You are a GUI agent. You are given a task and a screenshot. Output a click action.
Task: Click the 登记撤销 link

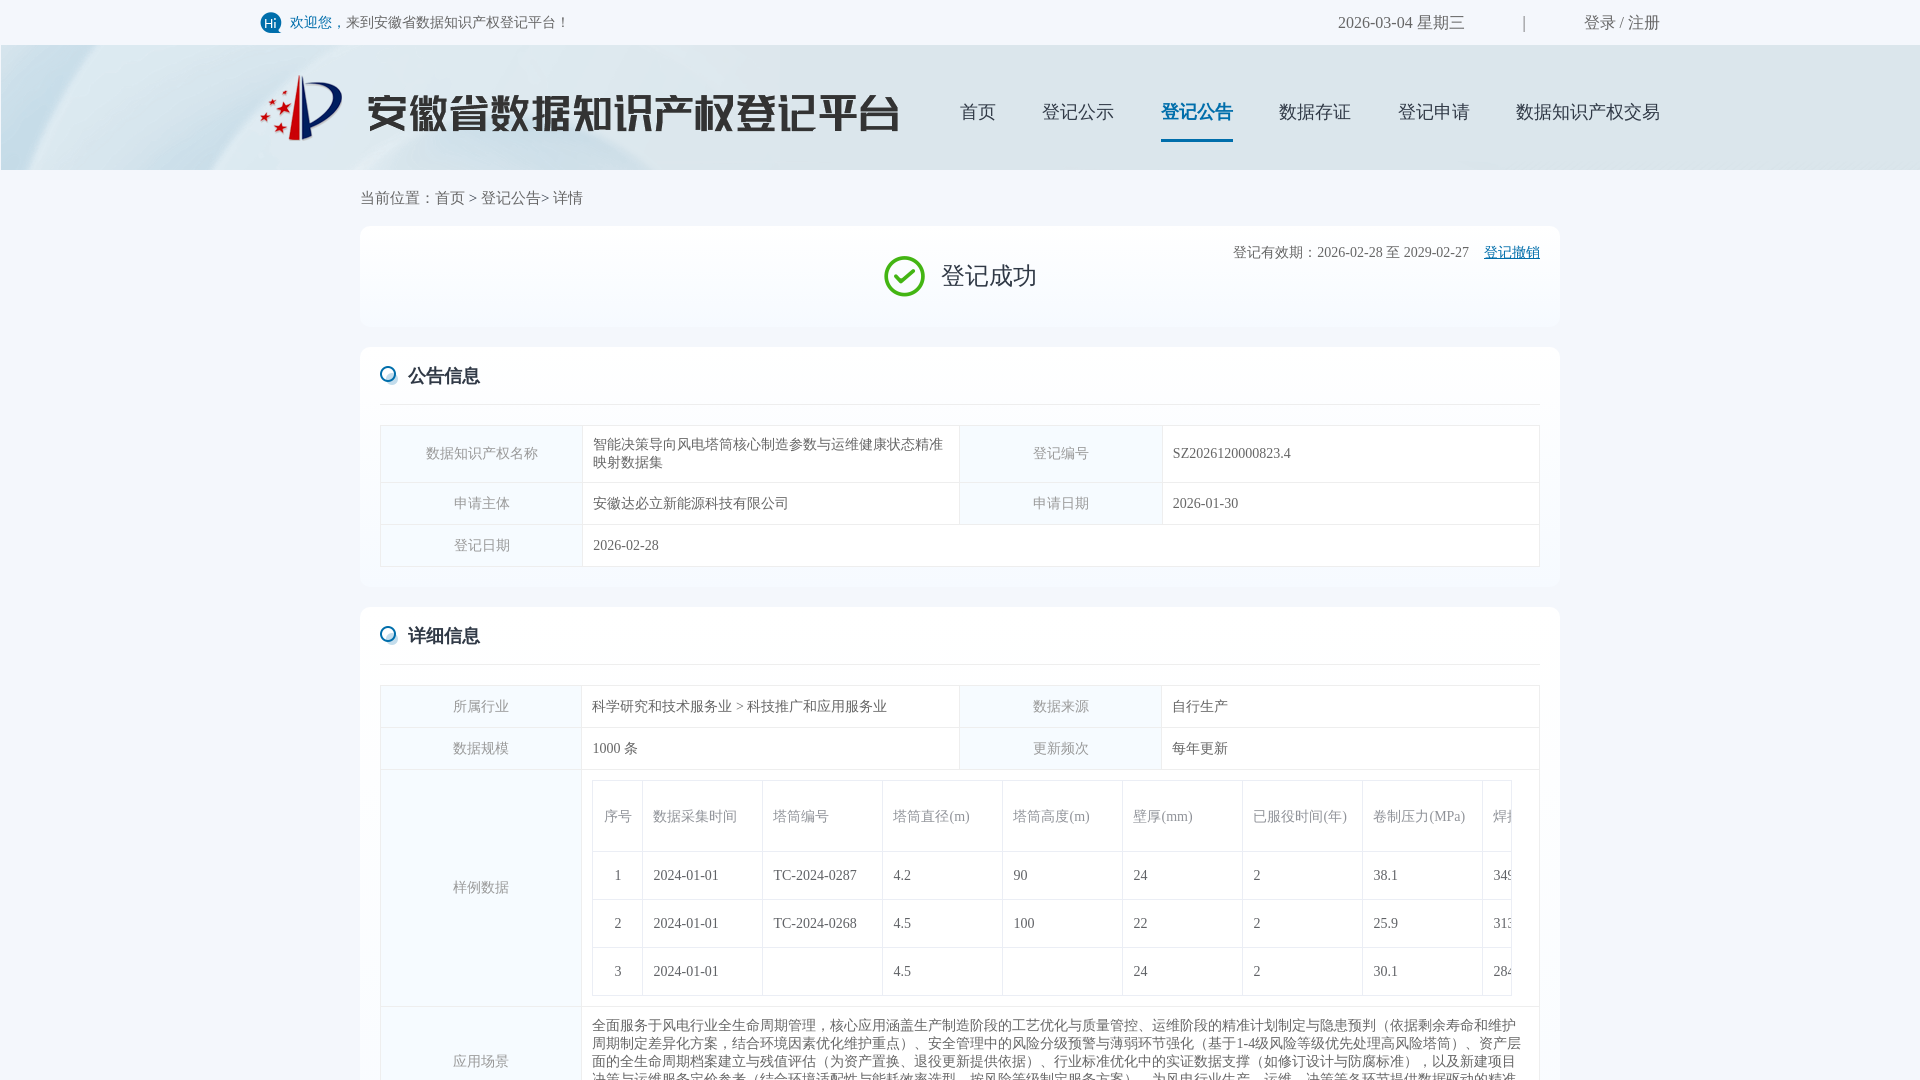coord(1512,253)
